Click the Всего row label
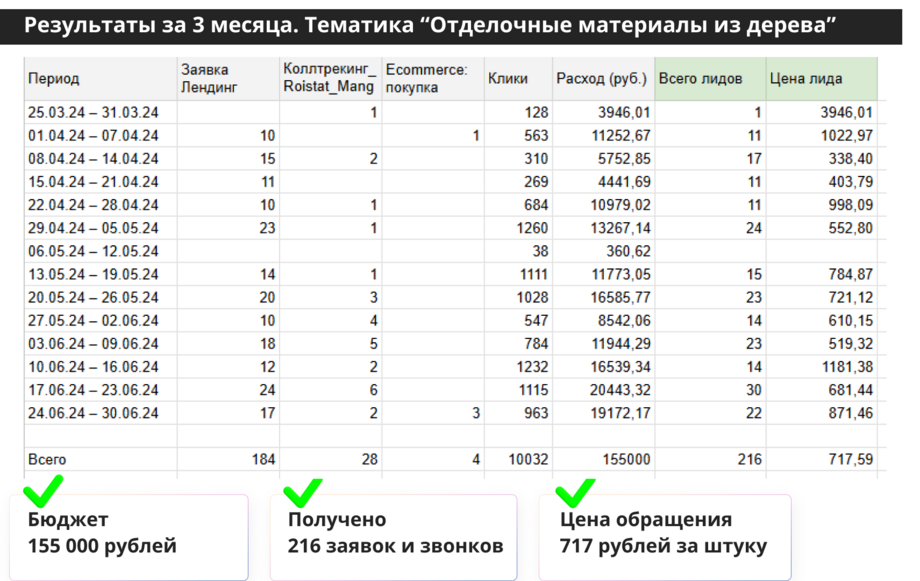920x581 pixels. point(47,460)
